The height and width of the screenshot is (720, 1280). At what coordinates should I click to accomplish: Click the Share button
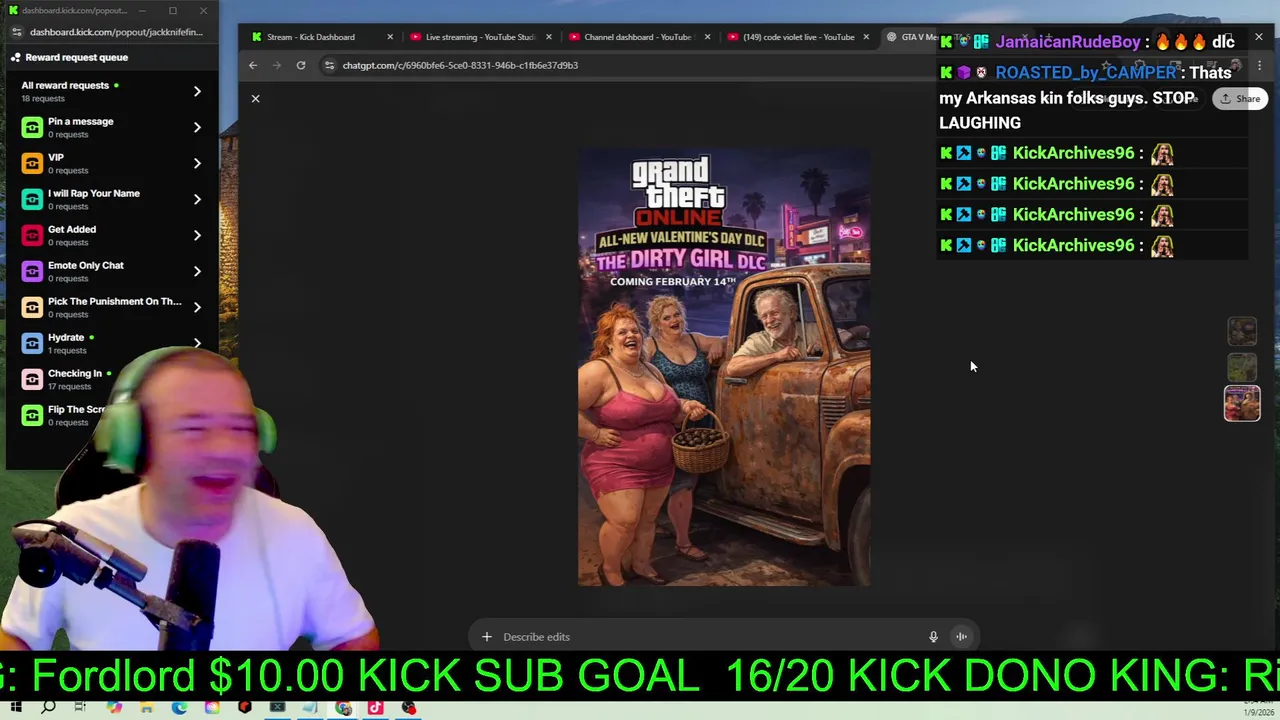(1240, 99)
